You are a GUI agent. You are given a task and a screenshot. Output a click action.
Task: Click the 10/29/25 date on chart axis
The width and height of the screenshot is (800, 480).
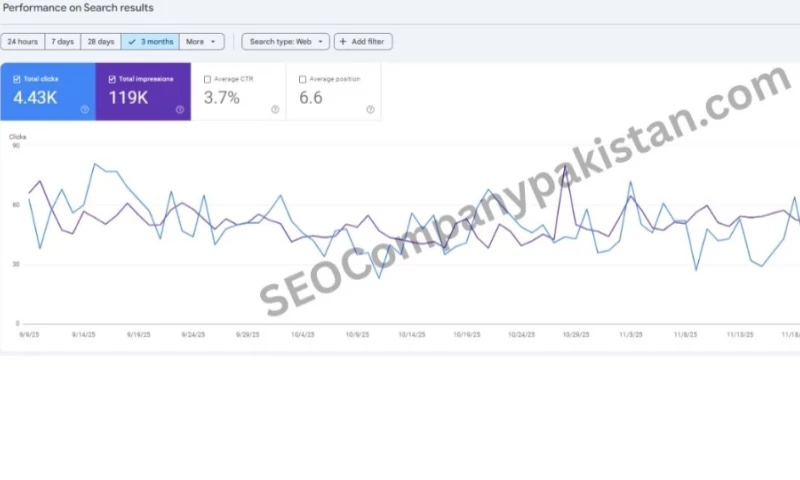click(576, 335)
